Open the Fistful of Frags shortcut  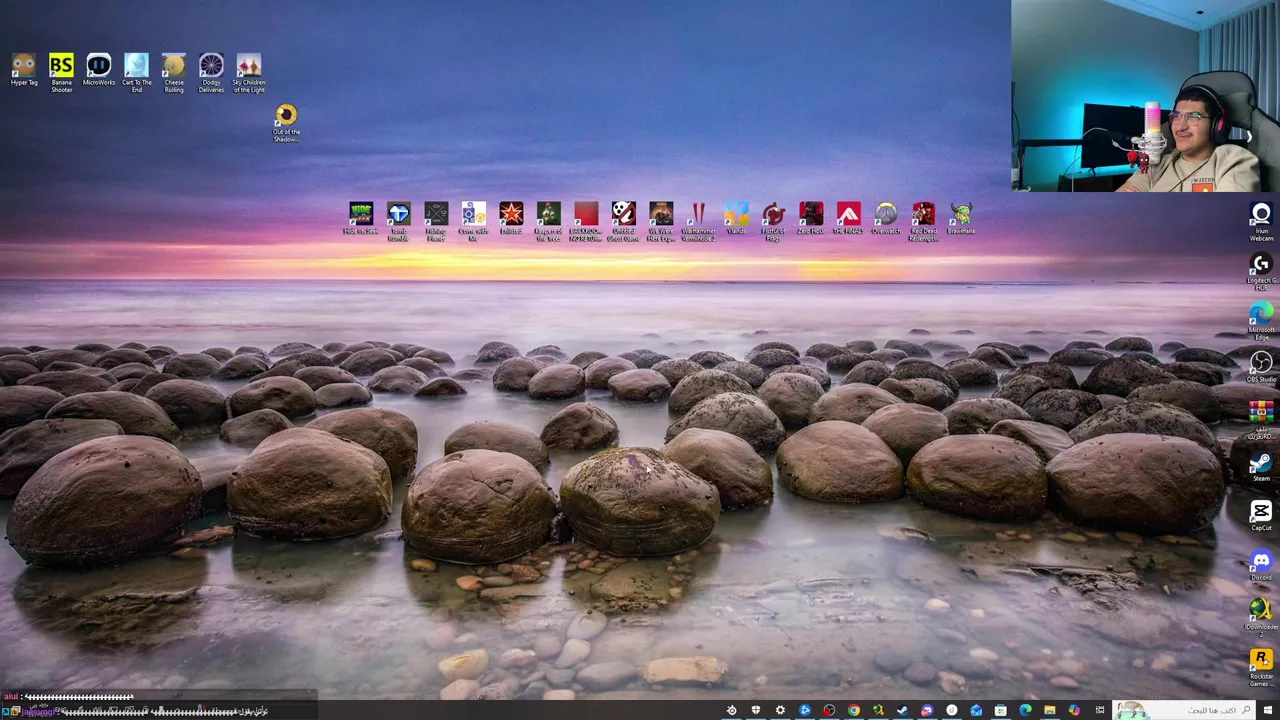(773, 221)
